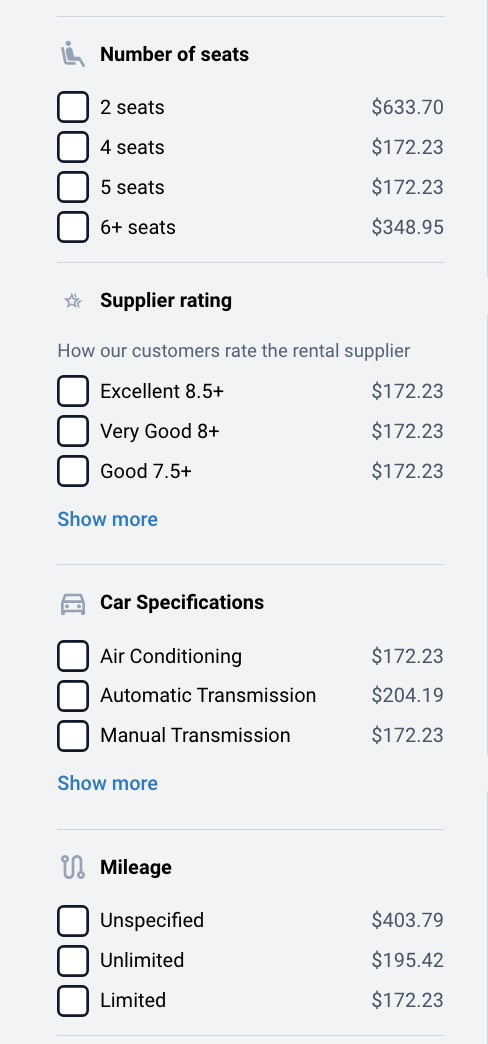The height and width of the screenshot is (1044, 488).
Task: Expand Show more under Car Specifications
Action: click(x=107, y=783)
